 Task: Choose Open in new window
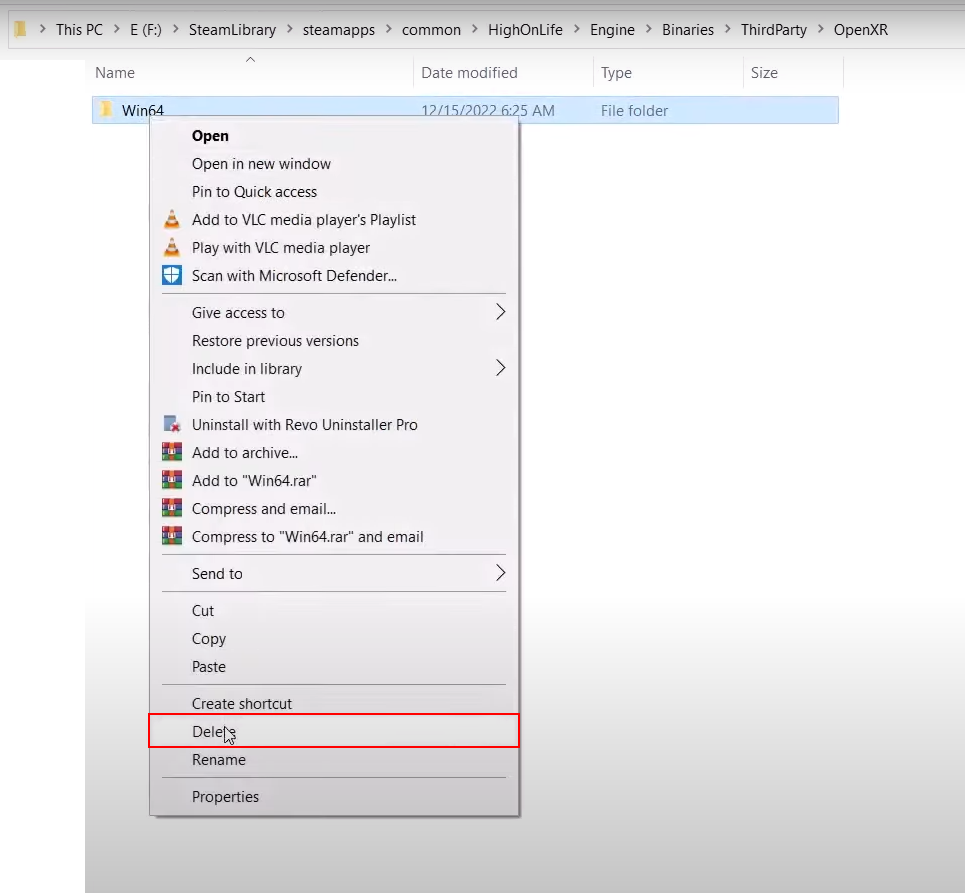261,164
